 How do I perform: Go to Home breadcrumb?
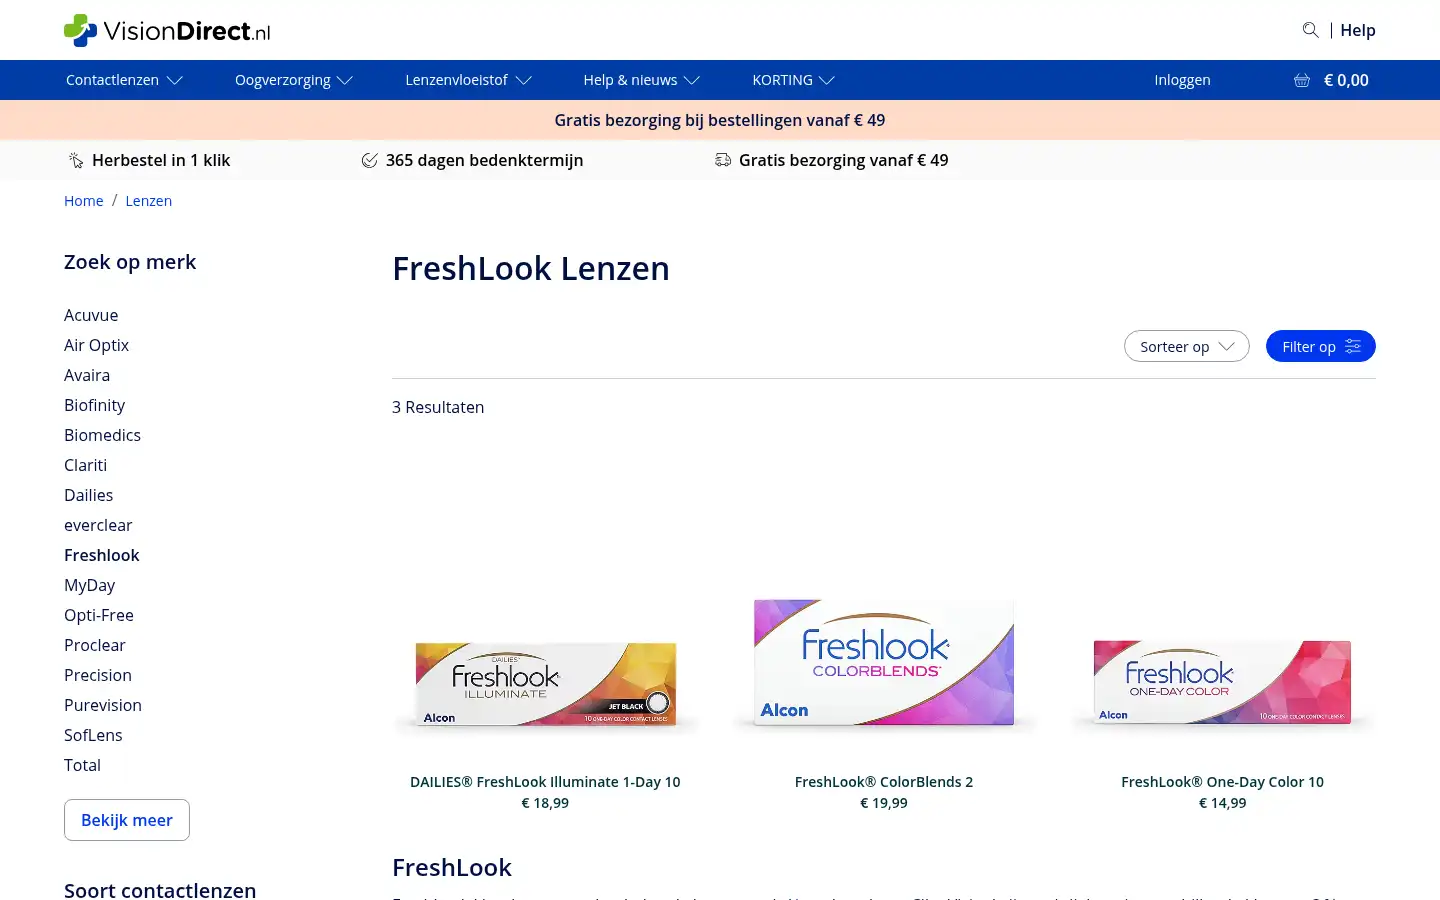tap(84, 201)
